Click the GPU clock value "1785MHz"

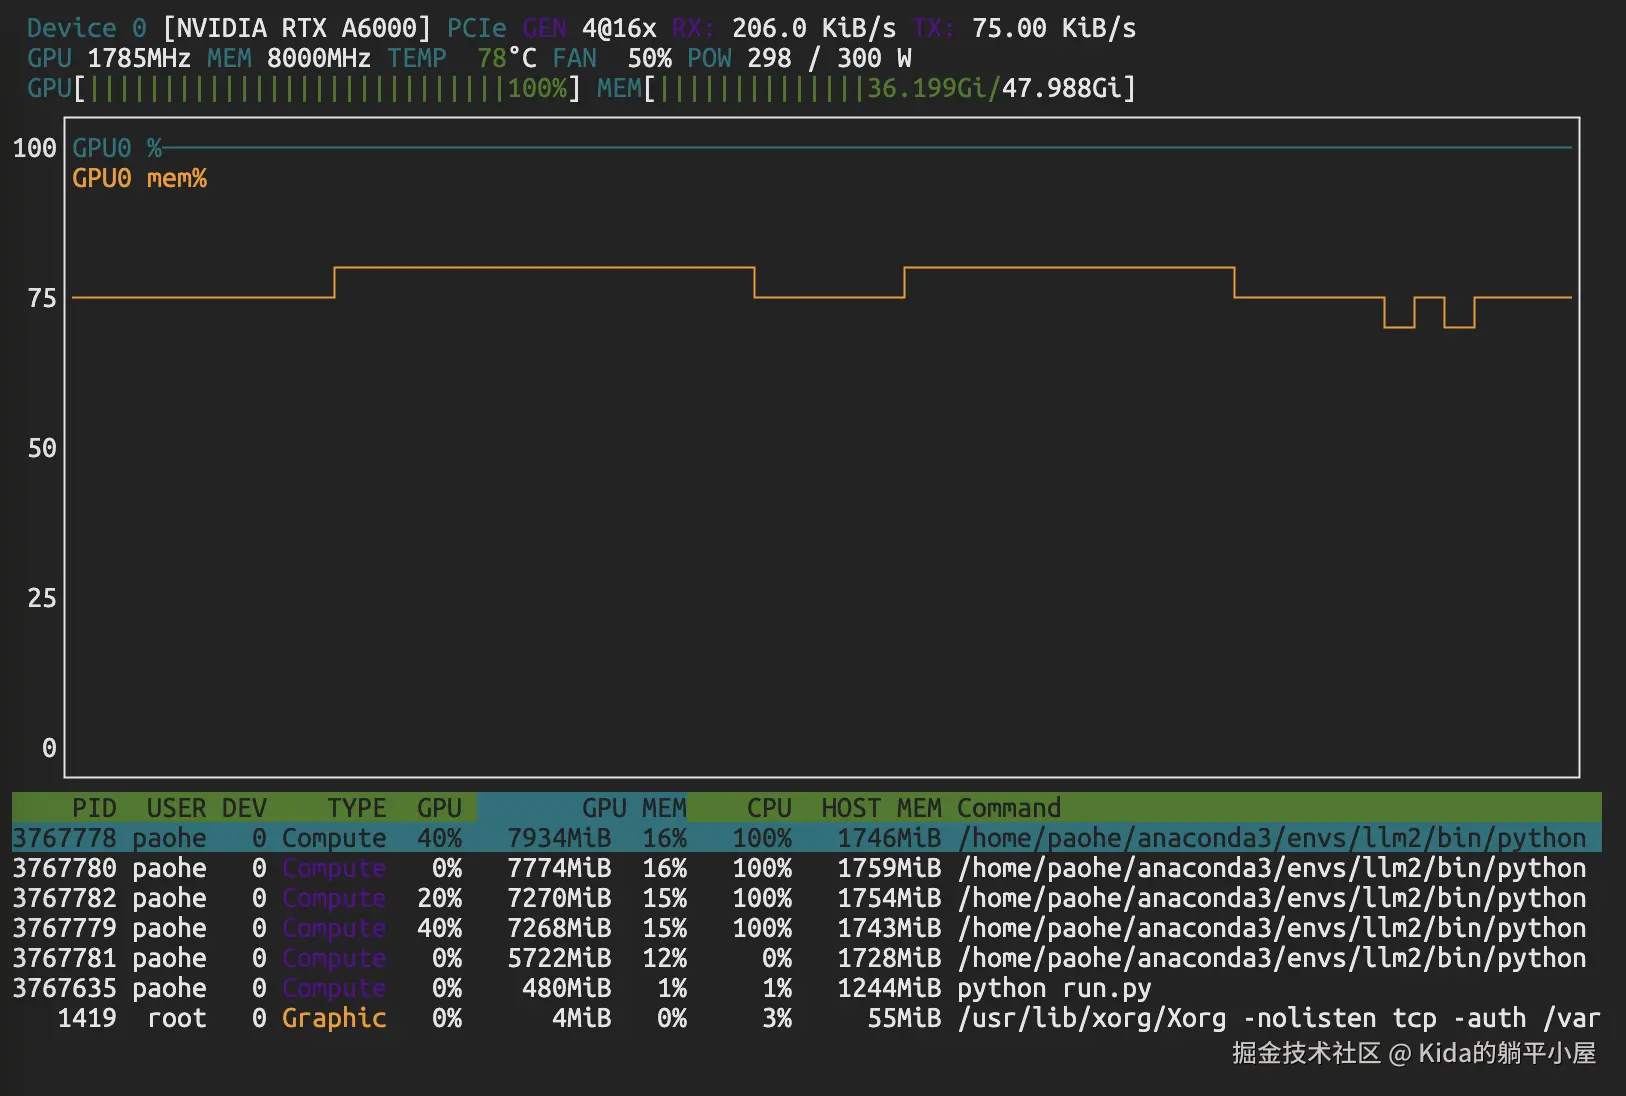[139, 58]
